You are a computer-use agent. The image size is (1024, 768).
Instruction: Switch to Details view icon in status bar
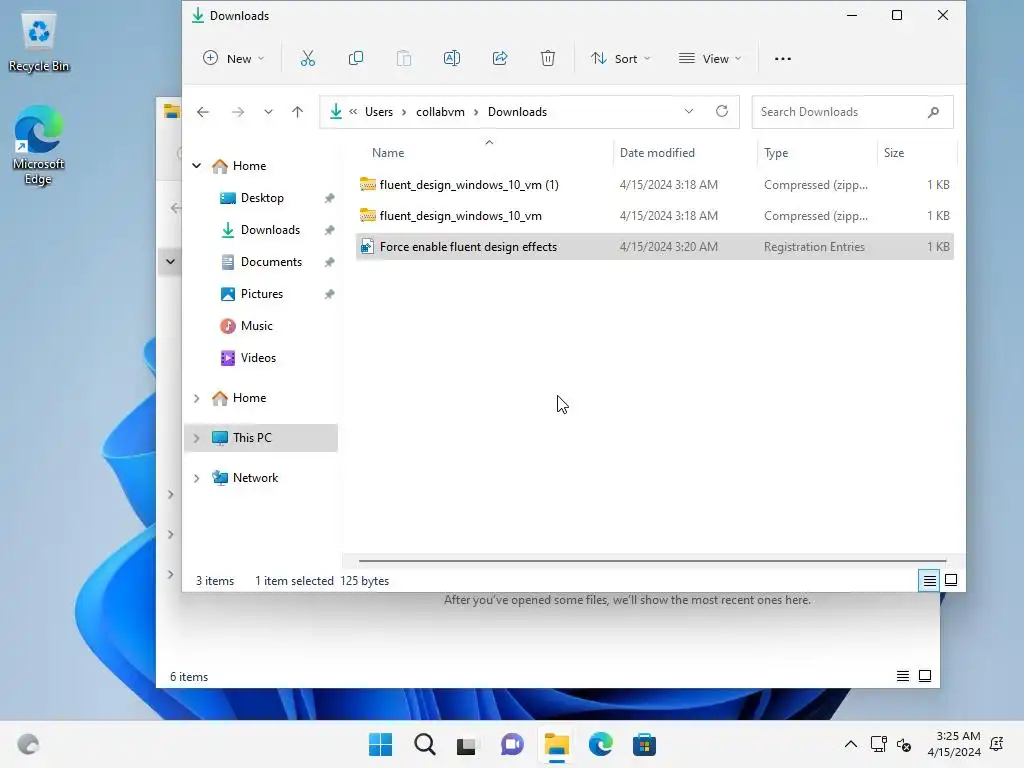(x=929, y=580)
